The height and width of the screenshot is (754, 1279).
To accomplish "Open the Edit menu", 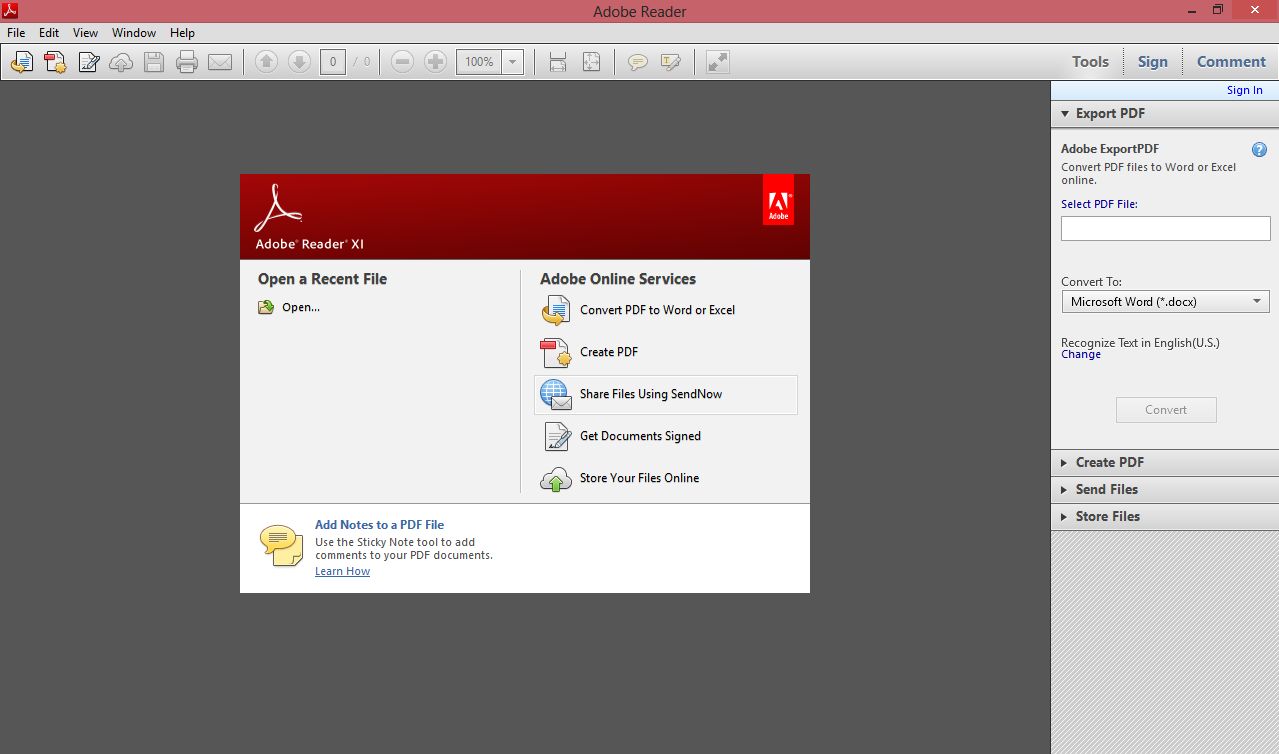I will (49, 33).
